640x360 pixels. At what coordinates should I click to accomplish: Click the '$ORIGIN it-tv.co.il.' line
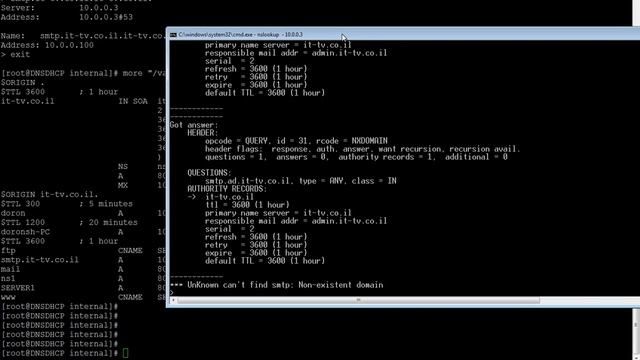click(x=49, y=195)
